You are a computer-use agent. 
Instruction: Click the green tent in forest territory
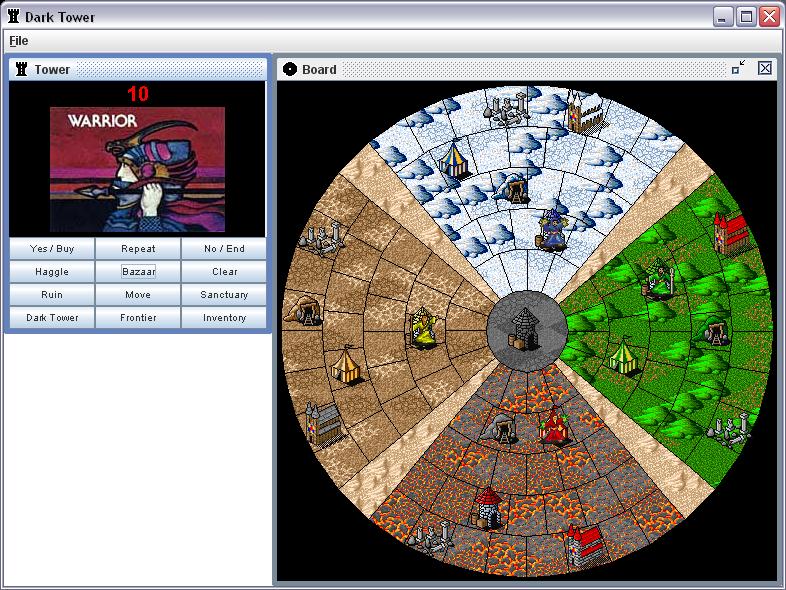pos(622,355)
